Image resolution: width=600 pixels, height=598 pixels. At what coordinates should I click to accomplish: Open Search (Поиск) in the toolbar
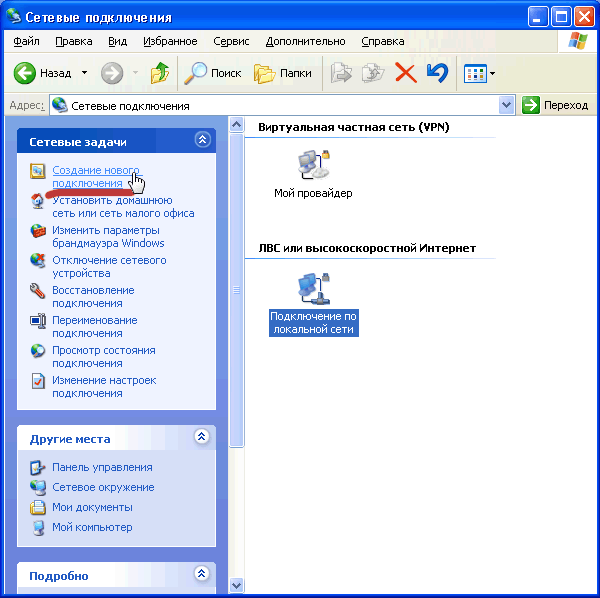[x=213, y=73]
